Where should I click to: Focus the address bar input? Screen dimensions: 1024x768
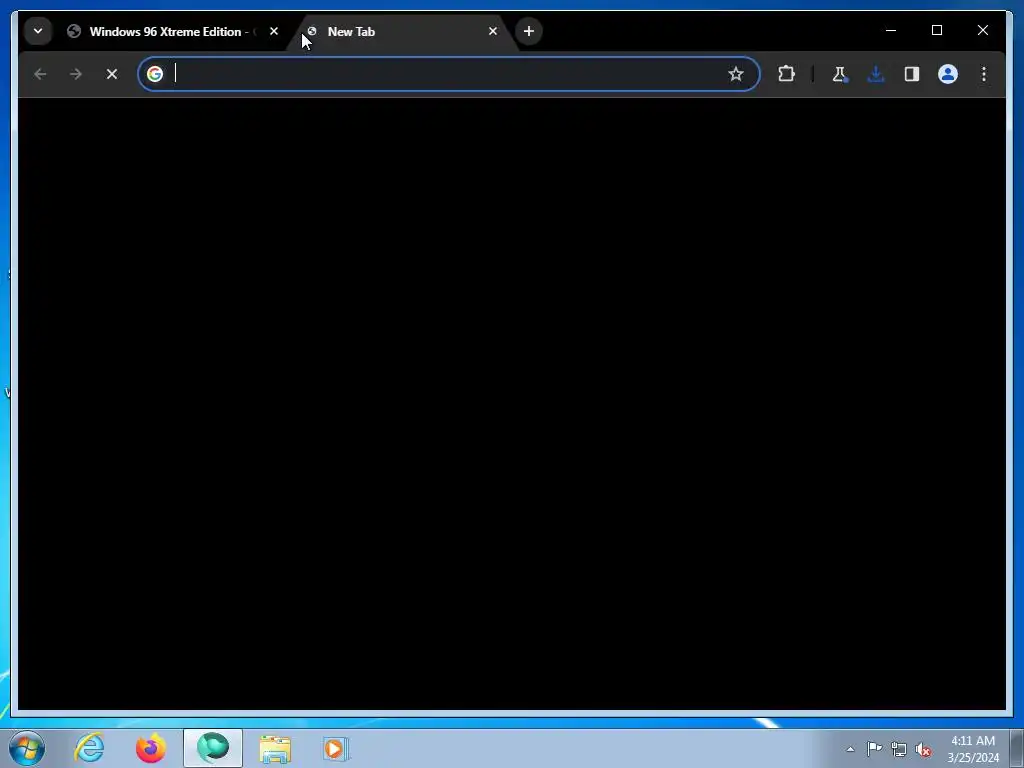447,74
